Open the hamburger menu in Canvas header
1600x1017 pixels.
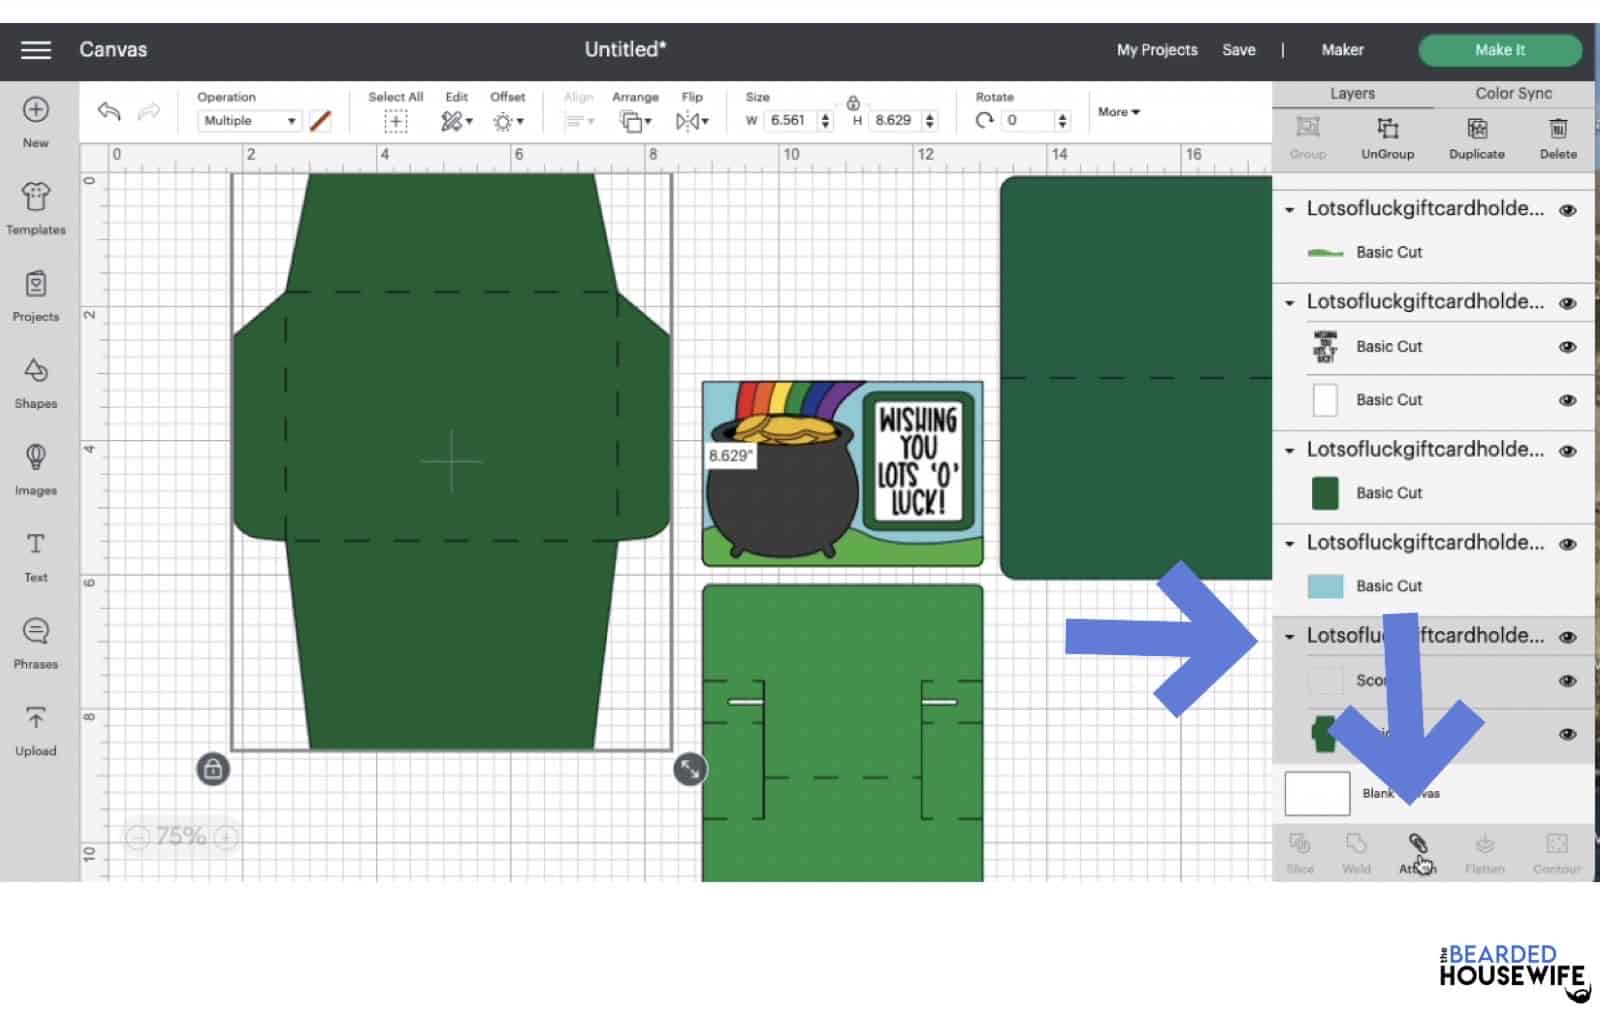[x=36, y=50]
